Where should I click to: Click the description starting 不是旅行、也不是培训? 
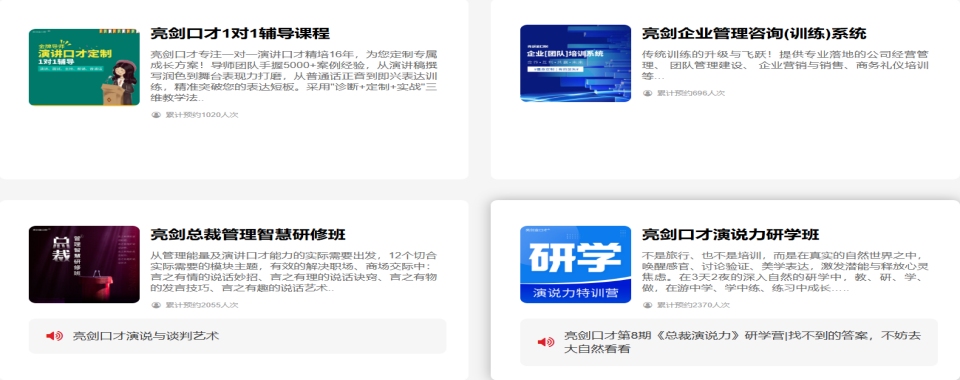(x=786, y=271)
